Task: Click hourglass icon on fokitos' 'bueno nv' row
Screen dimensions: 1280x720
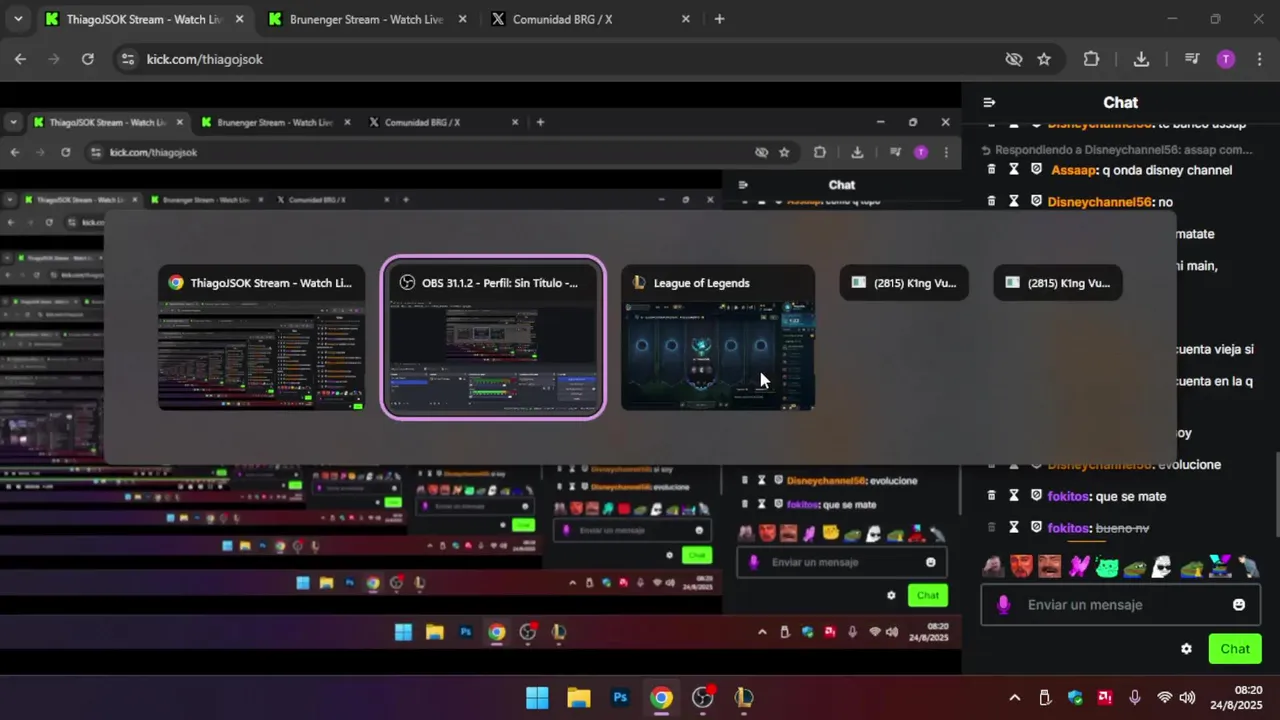Action: 1013,527
